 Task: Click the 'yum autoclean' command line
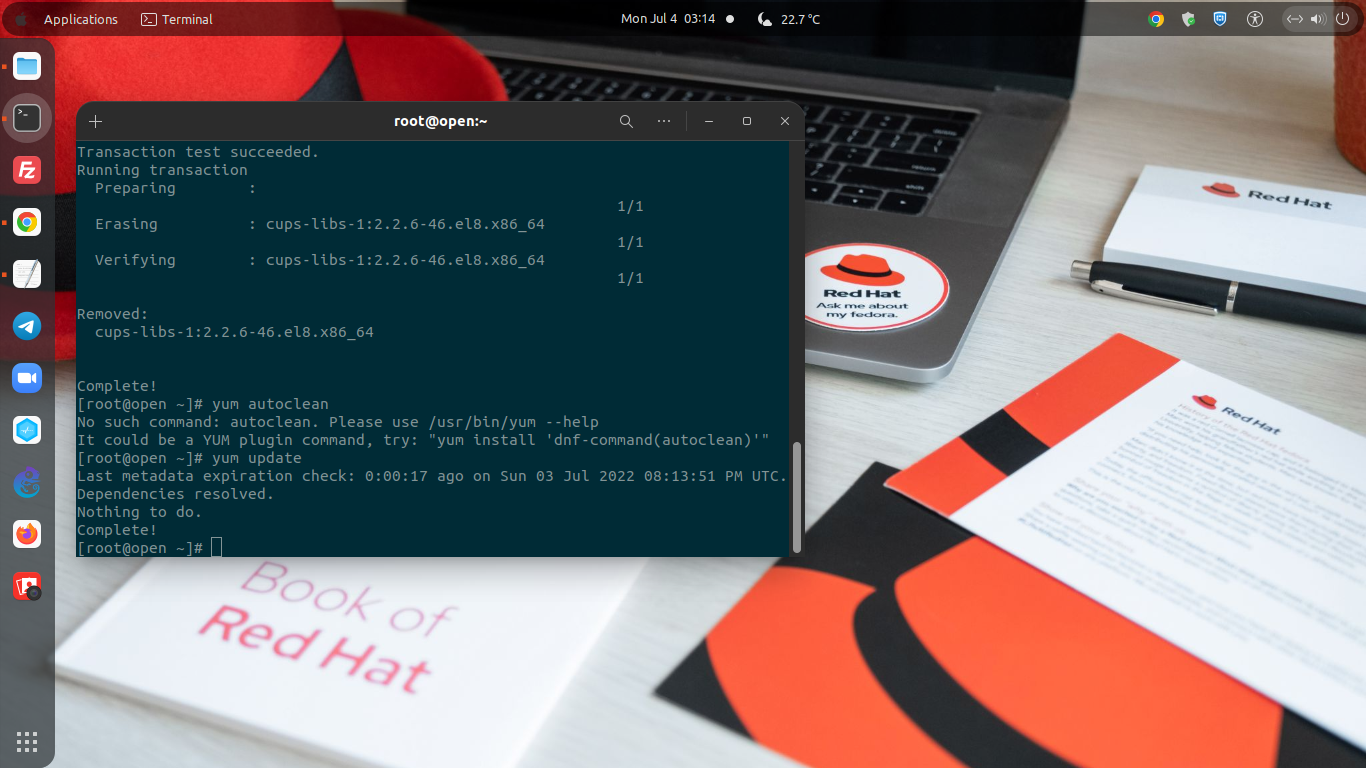click(x=203, y=404)
